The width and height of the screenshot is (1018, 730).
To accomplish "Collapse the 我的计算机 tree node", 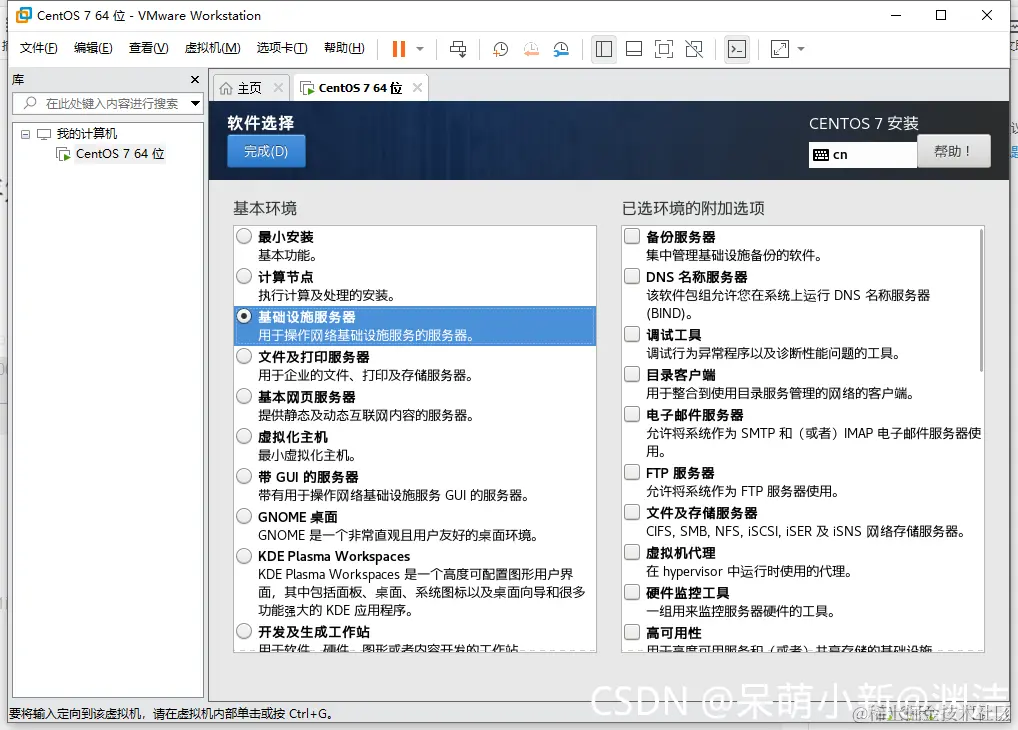I will 25,134.
